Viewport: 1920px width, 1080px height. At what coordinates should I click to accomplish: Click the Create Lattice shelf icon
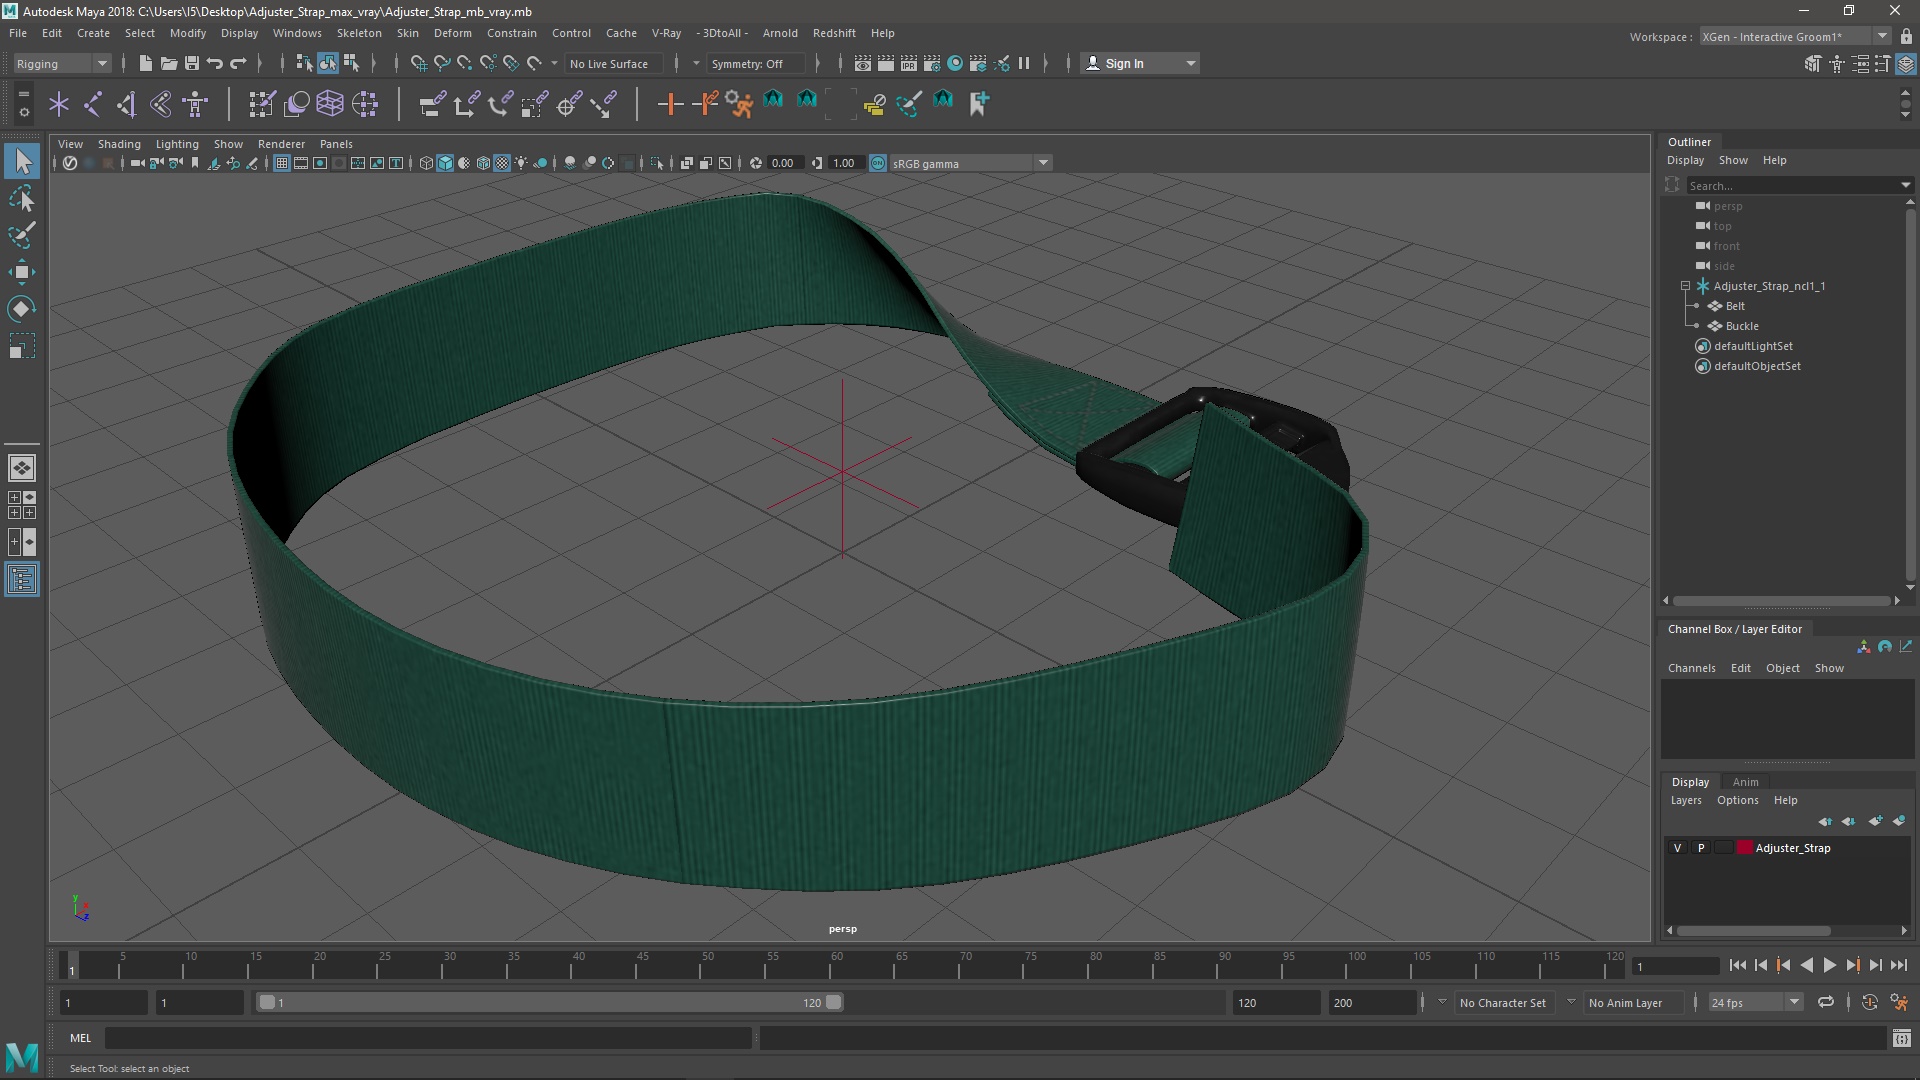[329, 103]
